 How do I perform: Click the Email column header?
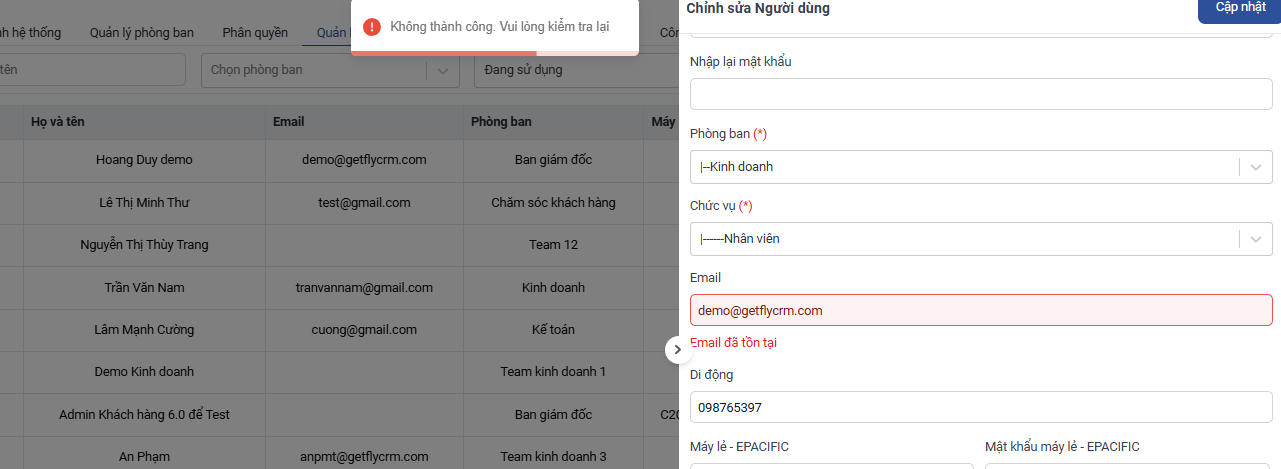[288, 122]
